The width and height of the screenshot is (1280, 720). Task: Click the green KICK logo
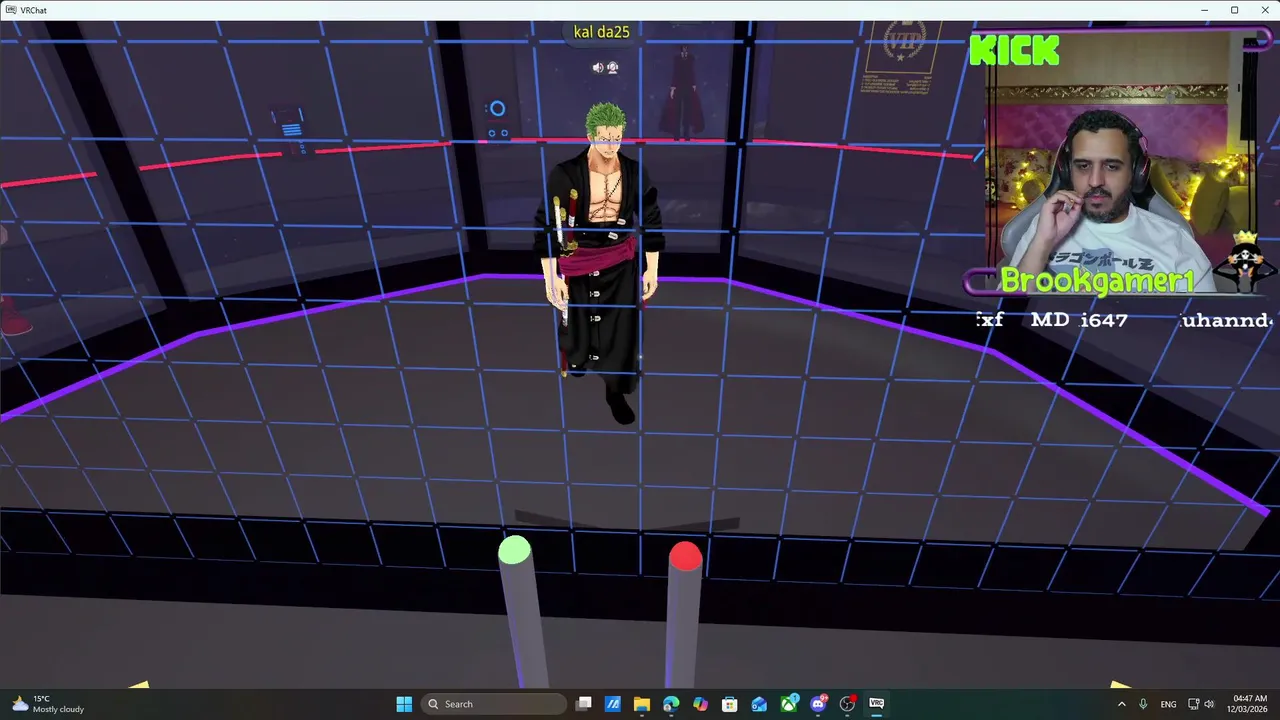point(1014,51)
